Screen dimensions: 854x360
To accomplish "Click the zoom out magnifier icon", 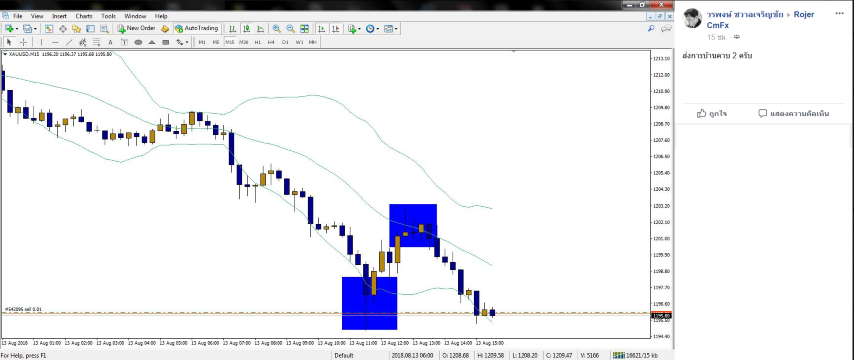I will (x=290, y=29).
